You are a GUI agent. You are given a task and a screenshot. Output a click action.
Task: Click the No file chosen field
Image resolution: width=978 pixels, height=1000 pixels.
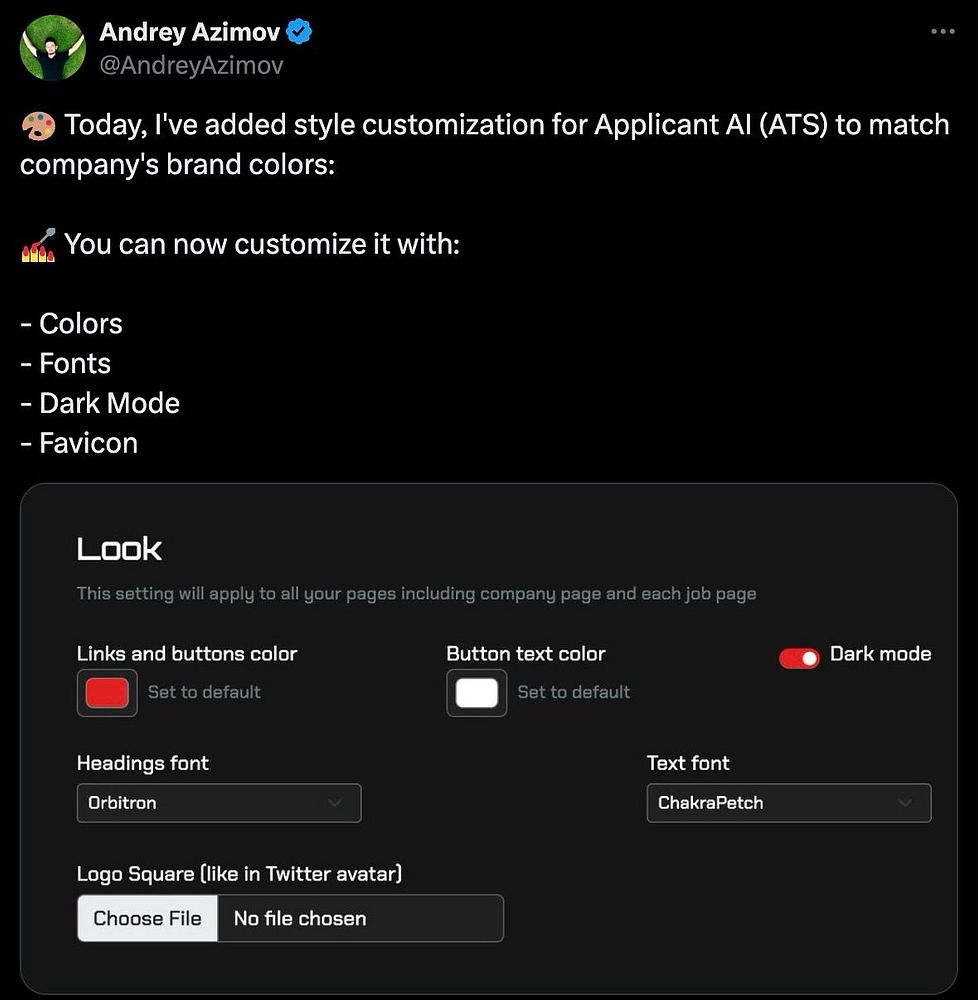360,918
